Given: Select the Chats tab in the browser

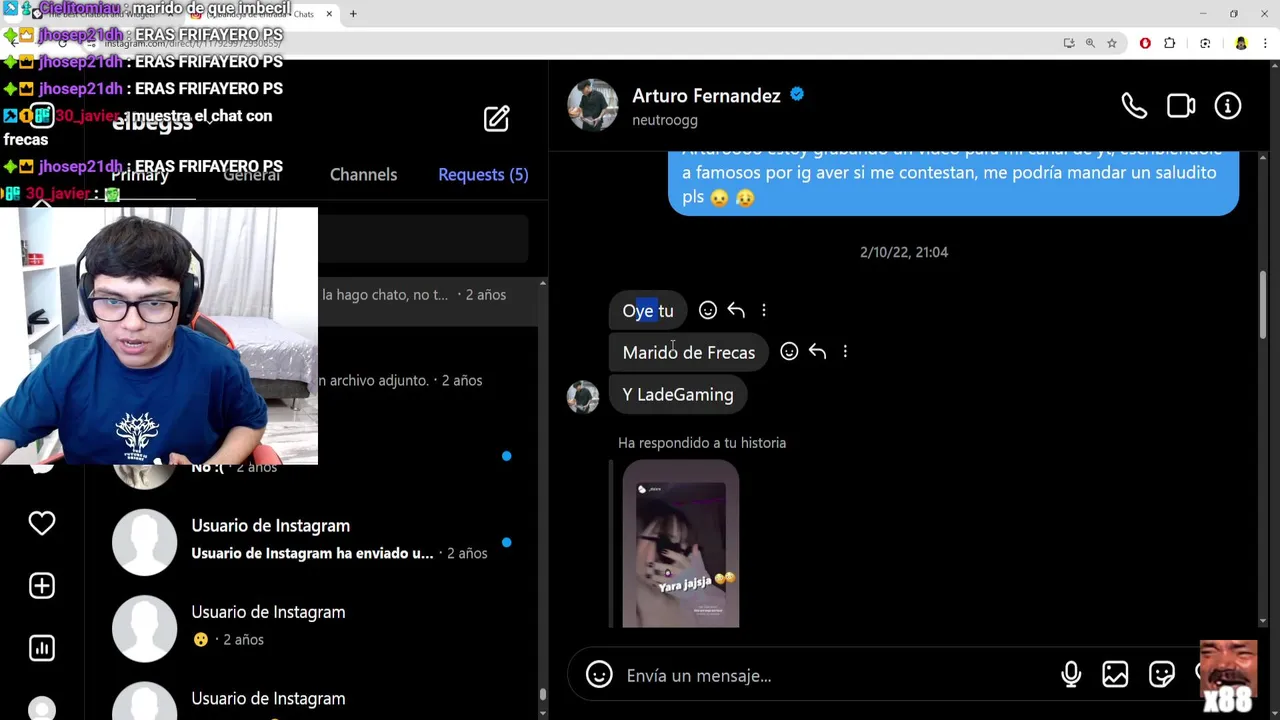Looking at the screenshot, I should (x=263, y=14).
